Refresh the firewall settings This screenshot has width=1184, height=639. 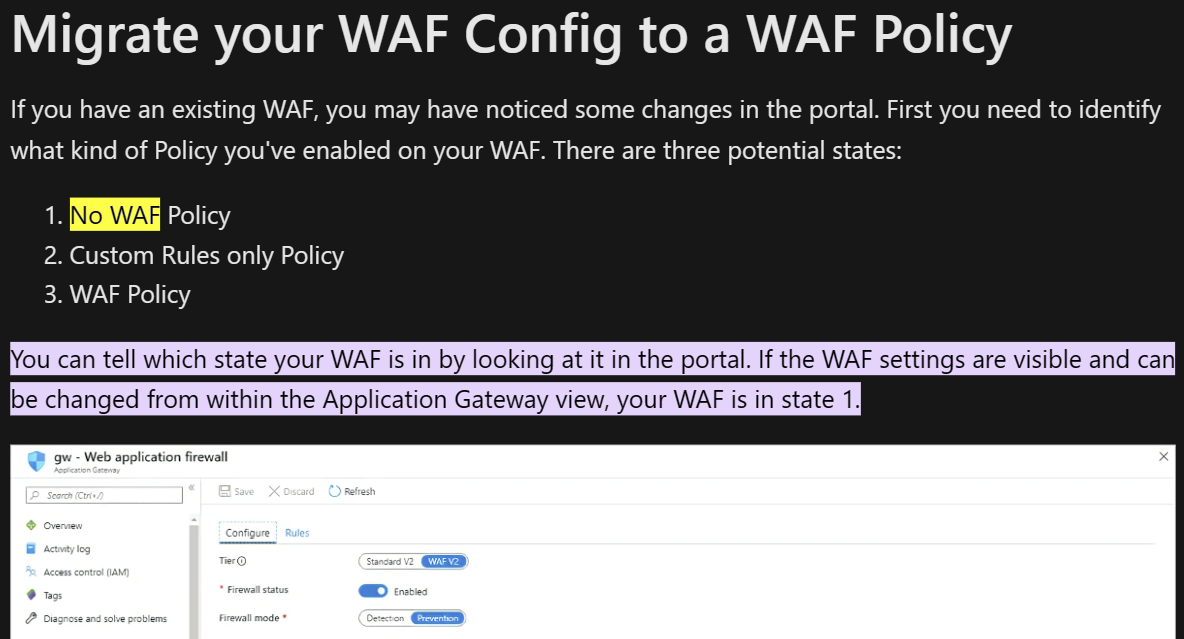[x=352, y=491]
